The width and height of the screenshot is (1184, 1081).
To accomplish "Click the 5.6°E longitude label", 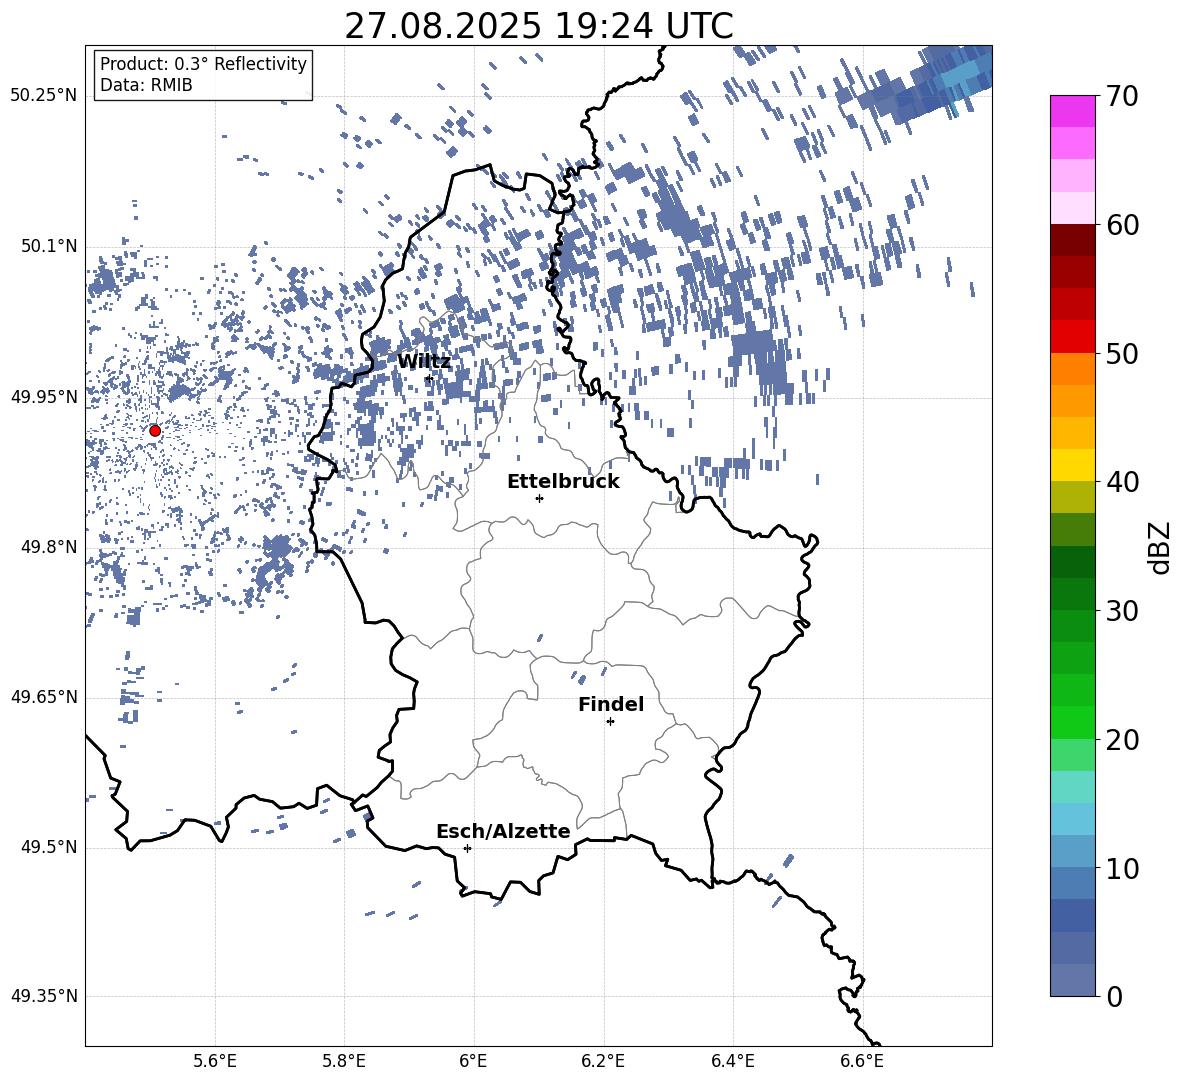I will 215,1061.
